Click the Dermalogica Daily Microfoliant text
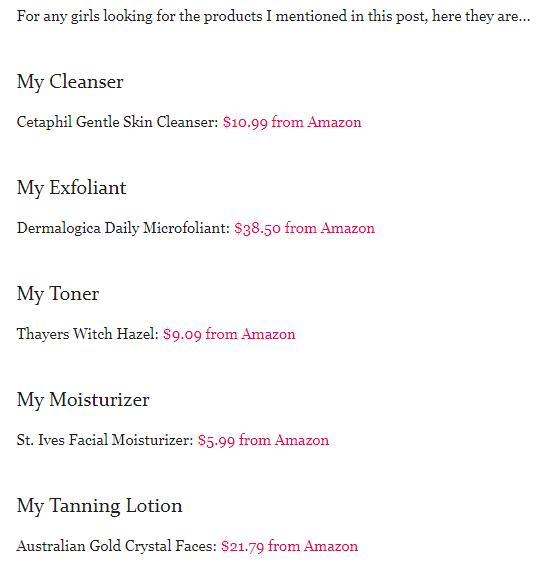542x573 pixels. pyautogui.click(x=123, y=228)
